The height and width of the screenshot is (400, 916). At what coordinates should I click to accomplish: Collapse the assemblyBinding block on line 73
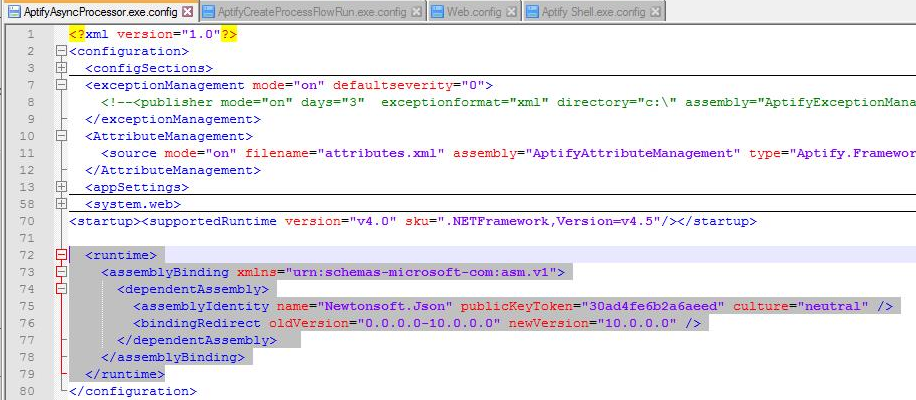tap(61, 272)
